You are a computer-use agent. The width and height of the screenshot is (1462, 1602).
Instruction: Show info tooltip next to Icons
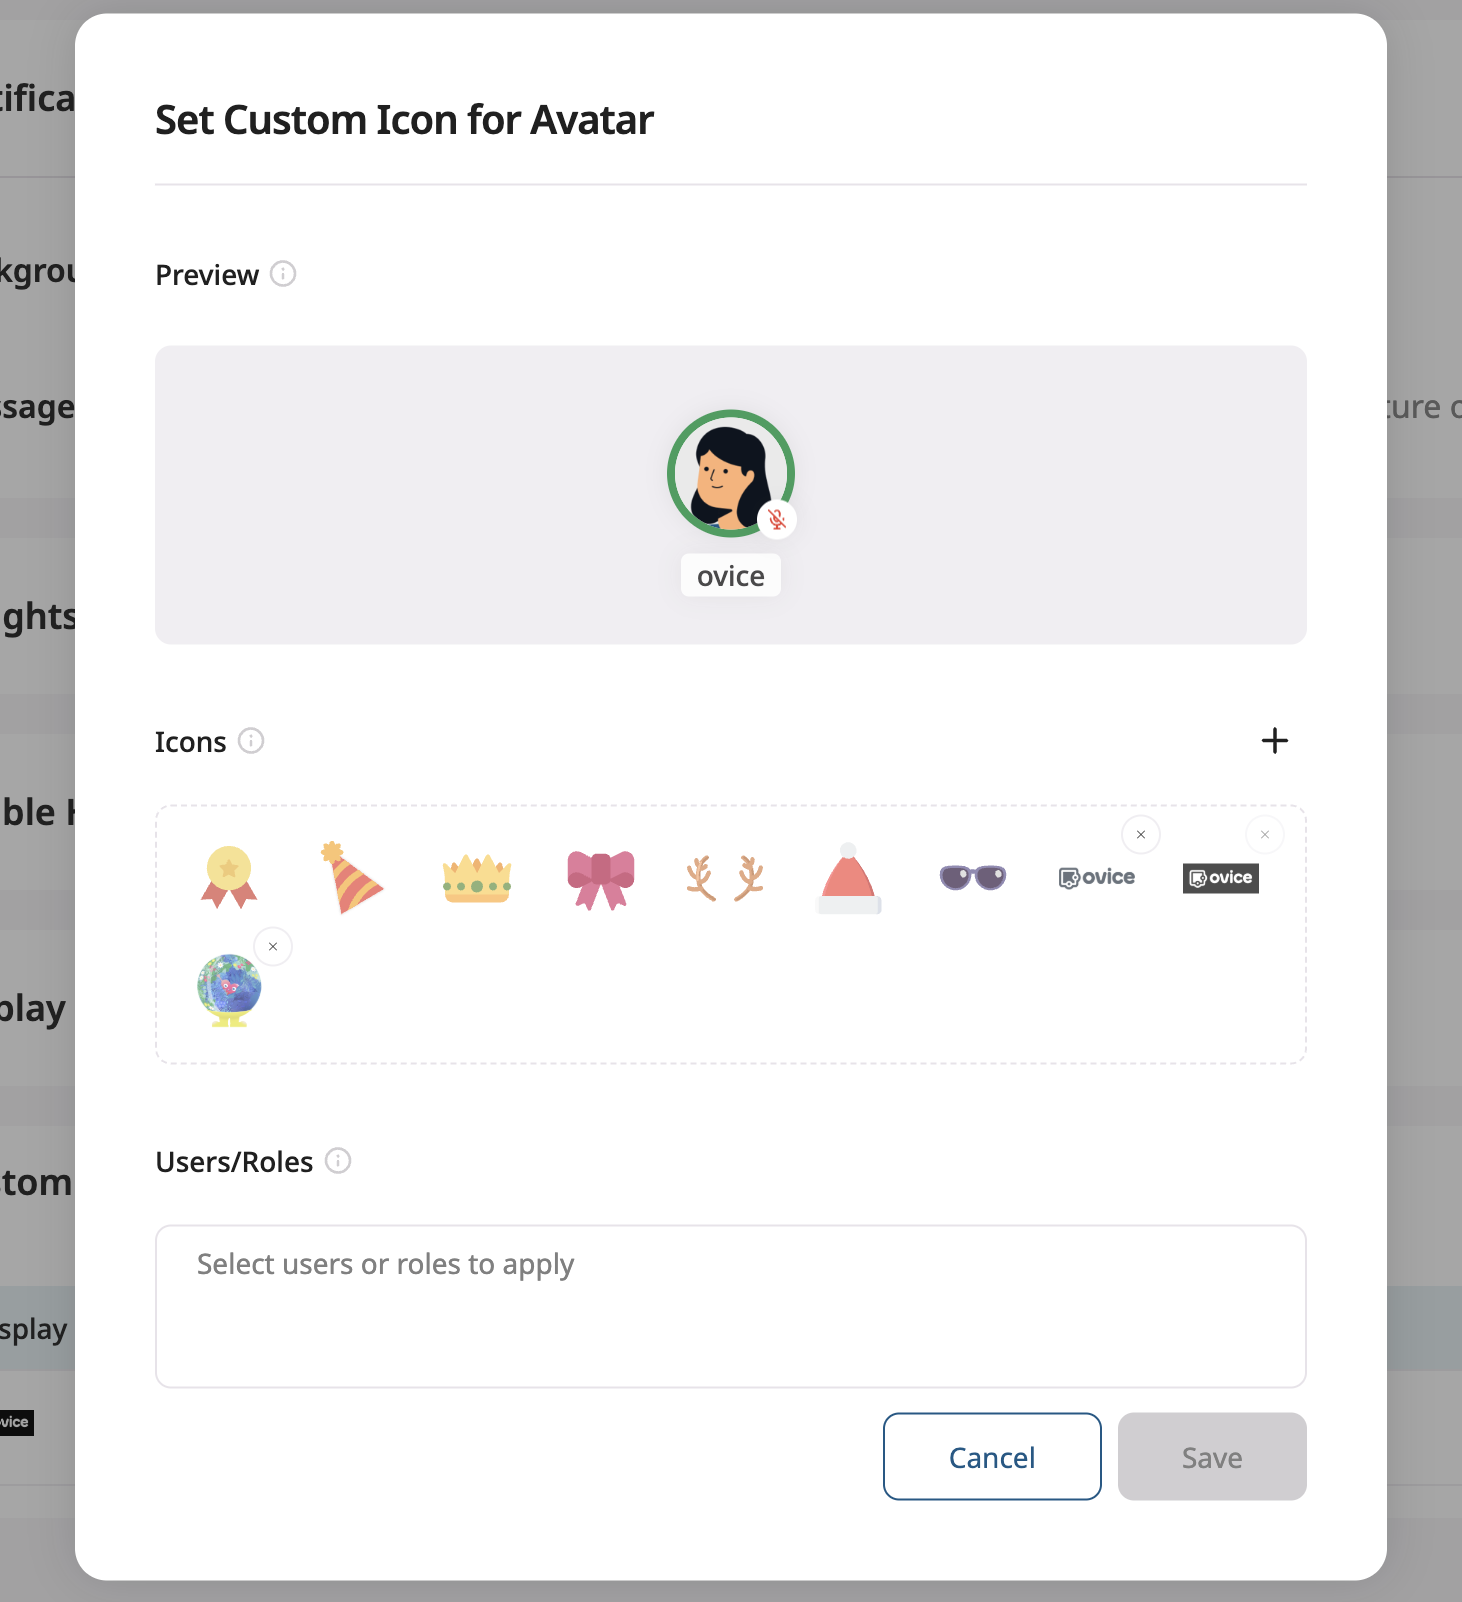[x=251, y=740]
